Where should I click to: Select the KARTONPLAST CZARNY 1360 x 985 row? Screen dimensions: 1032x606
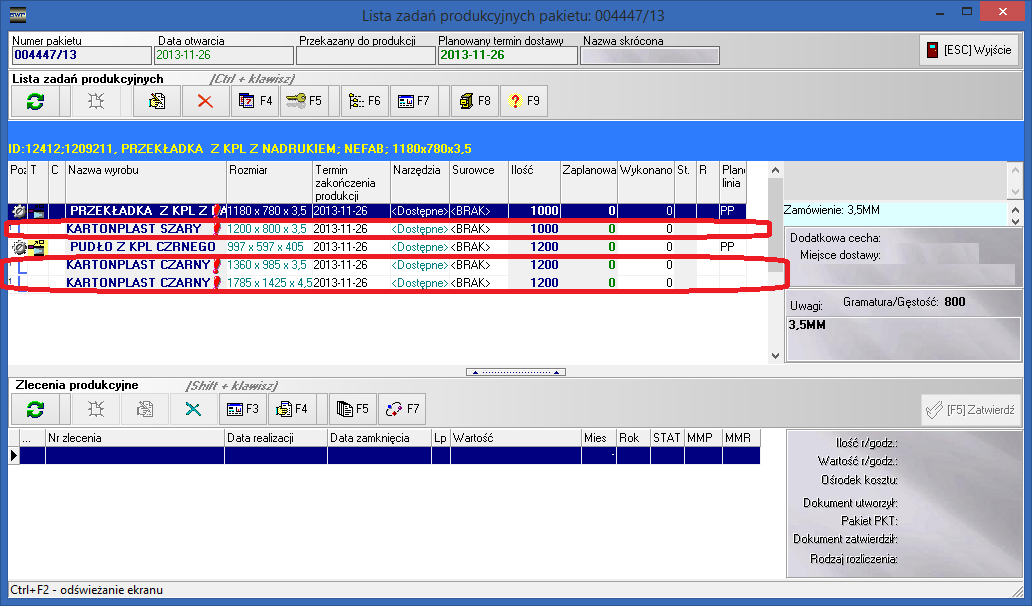pos(138,265)
